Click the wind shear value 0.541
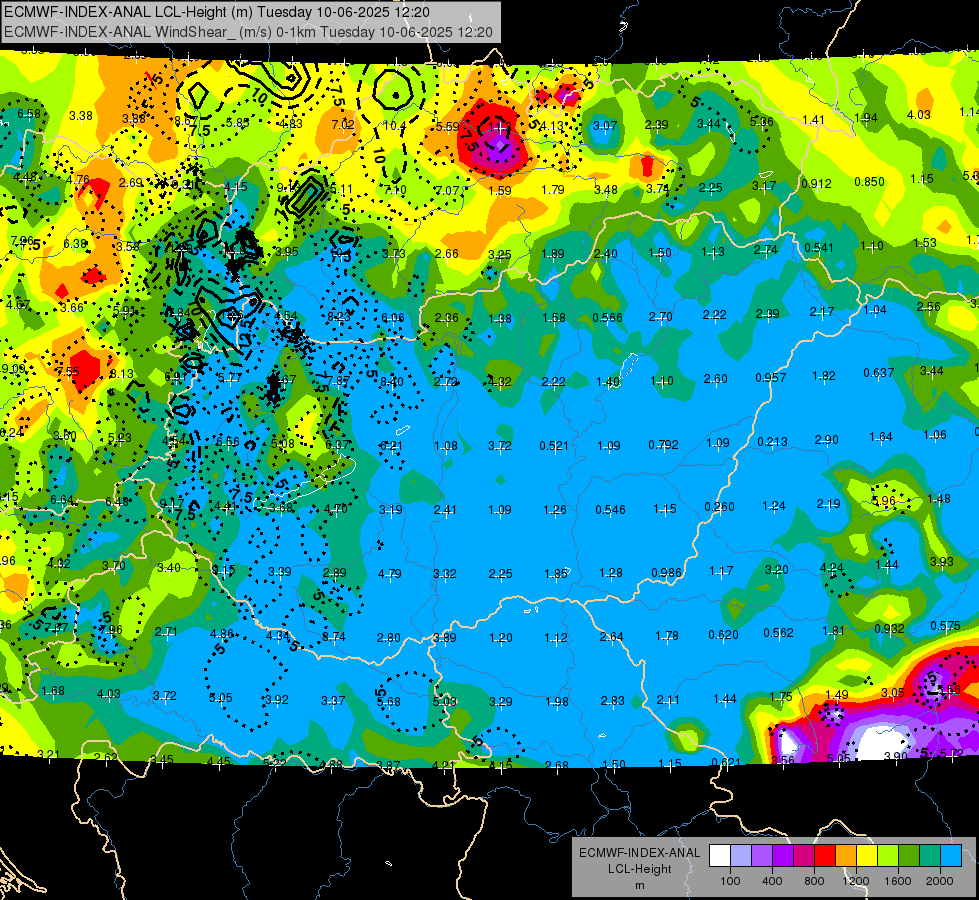 click(x=819, y=248)
